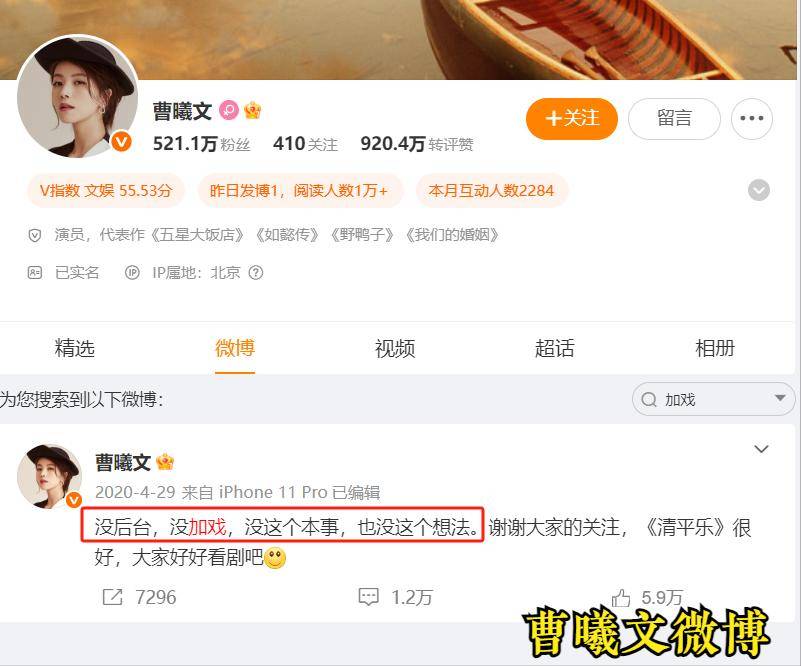
Task: Follow the user with +关注 button
Action: pyautogui.click(x=572, y=118)
